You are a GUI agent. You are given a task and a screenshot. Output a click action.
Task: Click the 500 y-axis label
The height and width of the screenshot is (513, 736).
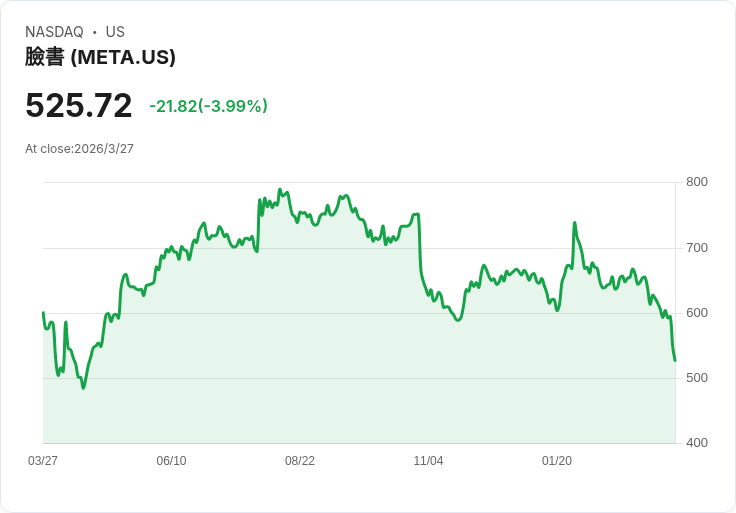[697, 378]
